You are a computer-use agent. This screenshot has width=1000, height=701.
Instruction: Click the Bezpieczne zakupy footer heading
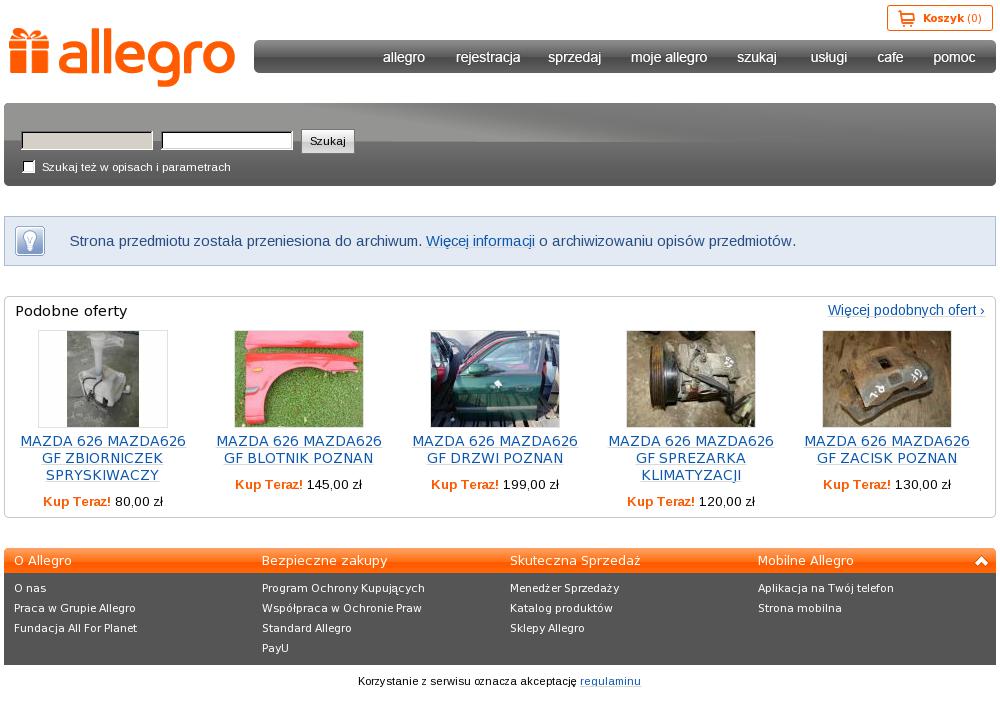325,561
